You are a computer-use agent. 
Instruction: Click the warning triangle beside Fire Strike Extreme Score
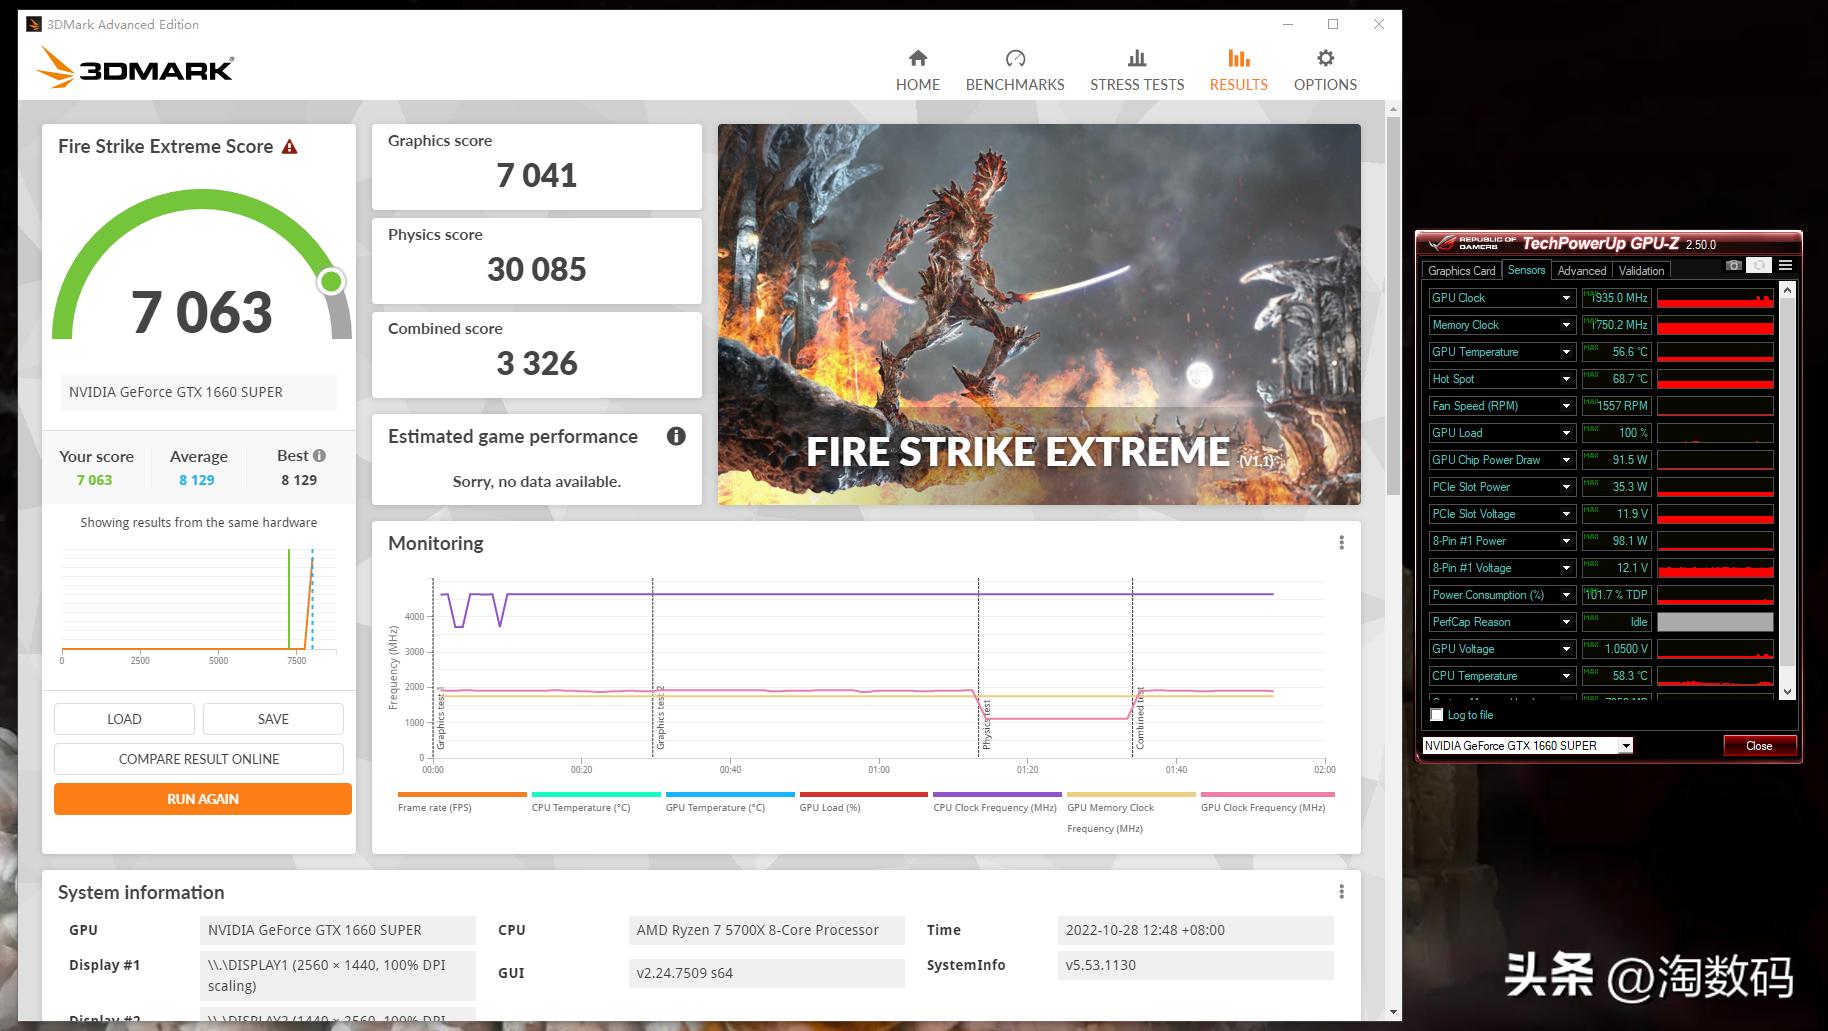tap(289, 146)
